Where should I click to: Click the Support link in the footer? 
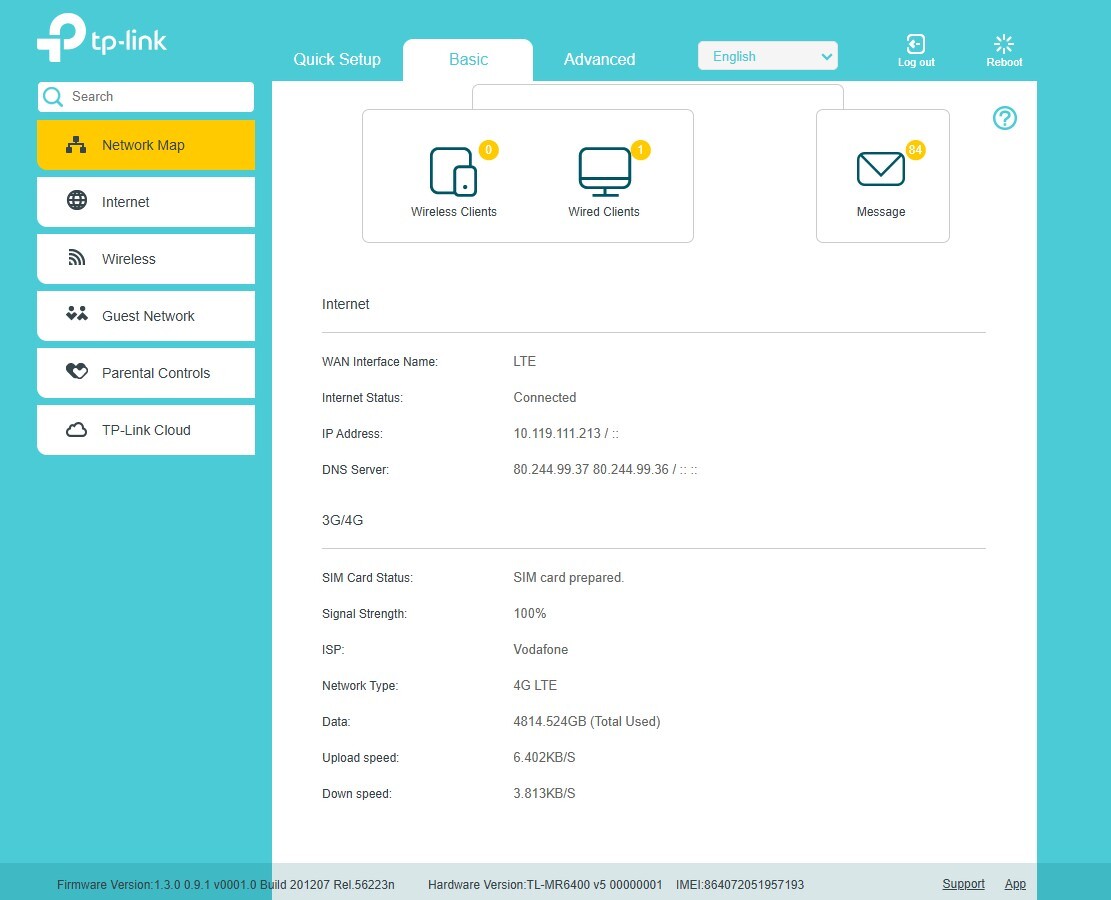pyautogui.click(x=963, y=884)
